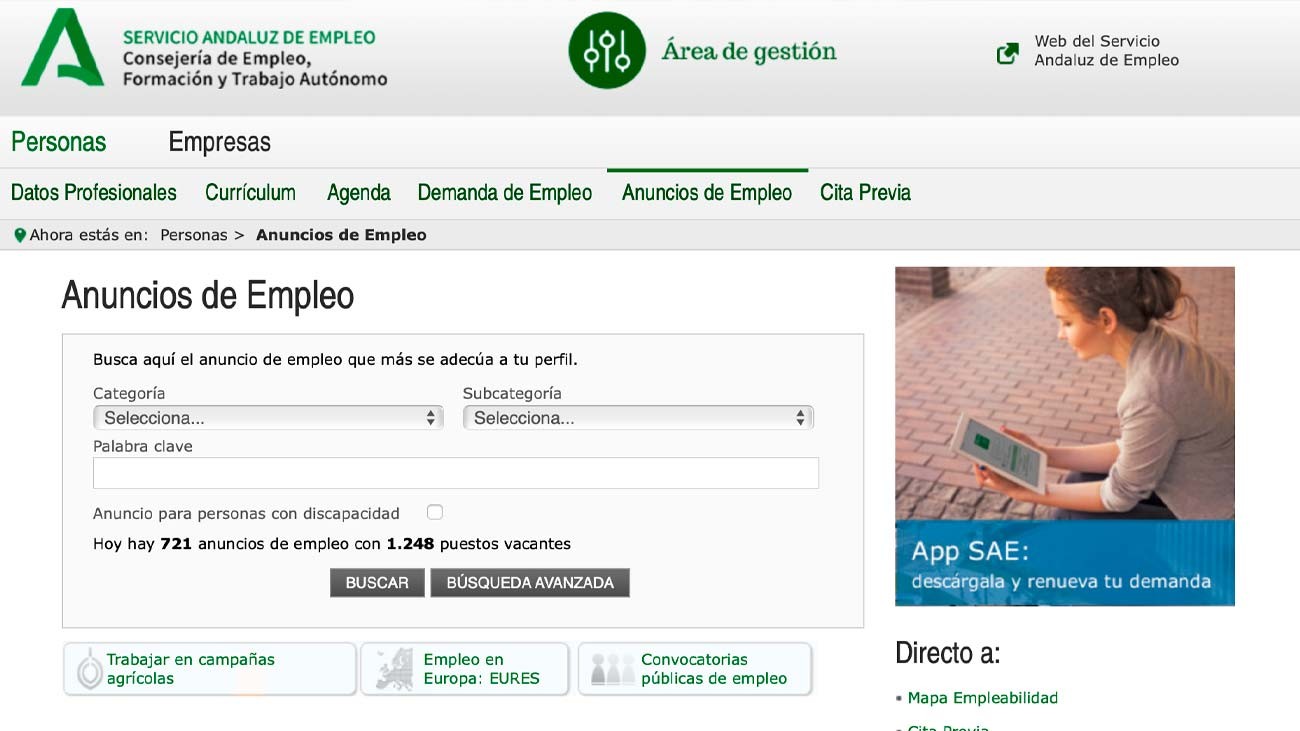Switch to the Empresas section
Viewport: 1300px width, 731px height.
pyautogui.click(x=219, y=142)
